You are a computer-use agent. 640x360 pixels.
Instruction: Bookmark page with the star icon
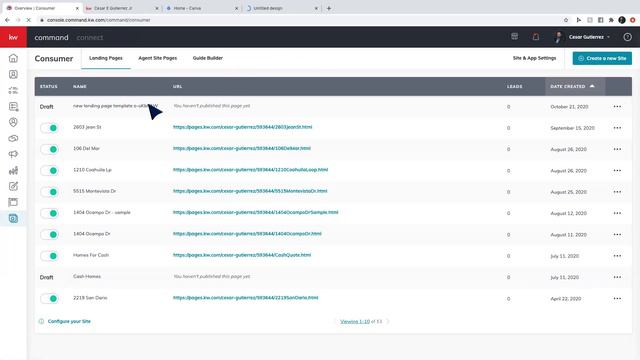tap(566, 20)
